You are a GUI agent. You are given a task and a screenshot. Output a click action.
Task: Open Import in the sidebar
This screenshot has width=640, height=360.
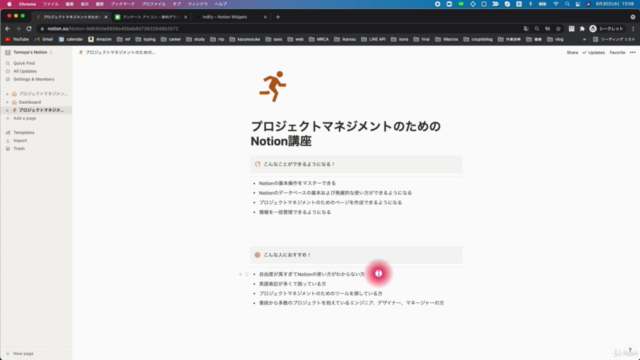20,140
